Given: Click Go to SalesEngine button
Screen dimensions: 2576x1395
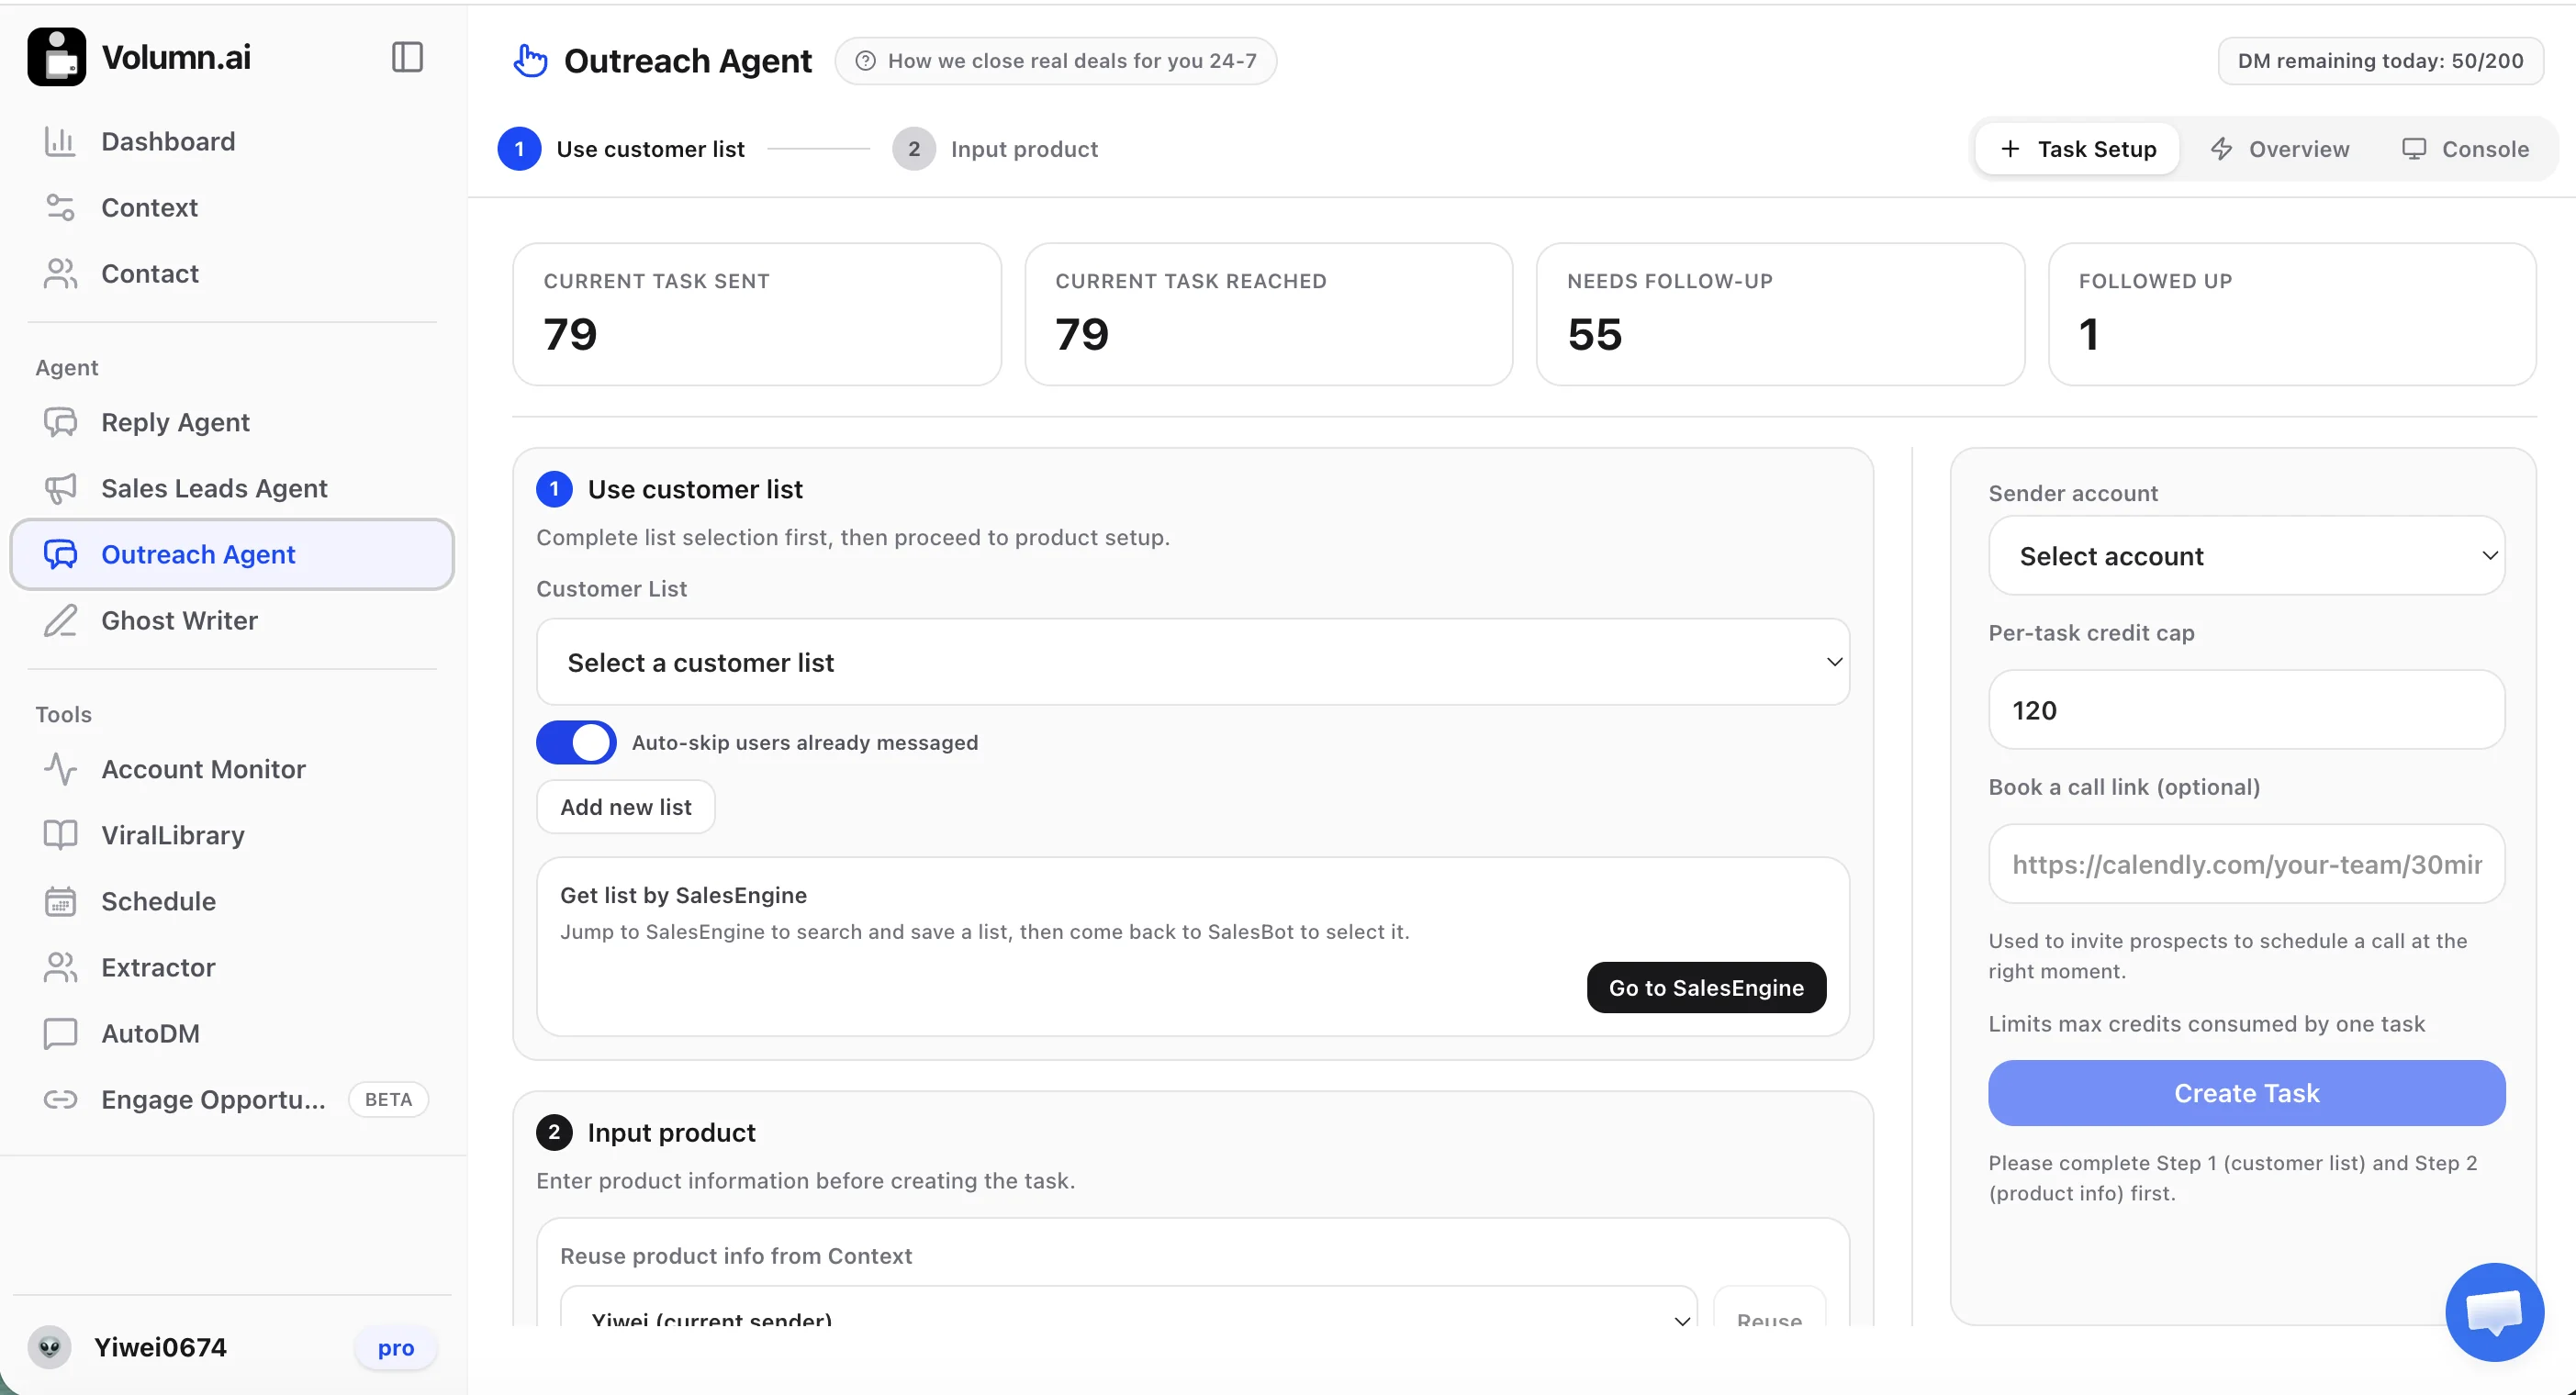Looking at the screenshot, I should (x=1706, y=988).
